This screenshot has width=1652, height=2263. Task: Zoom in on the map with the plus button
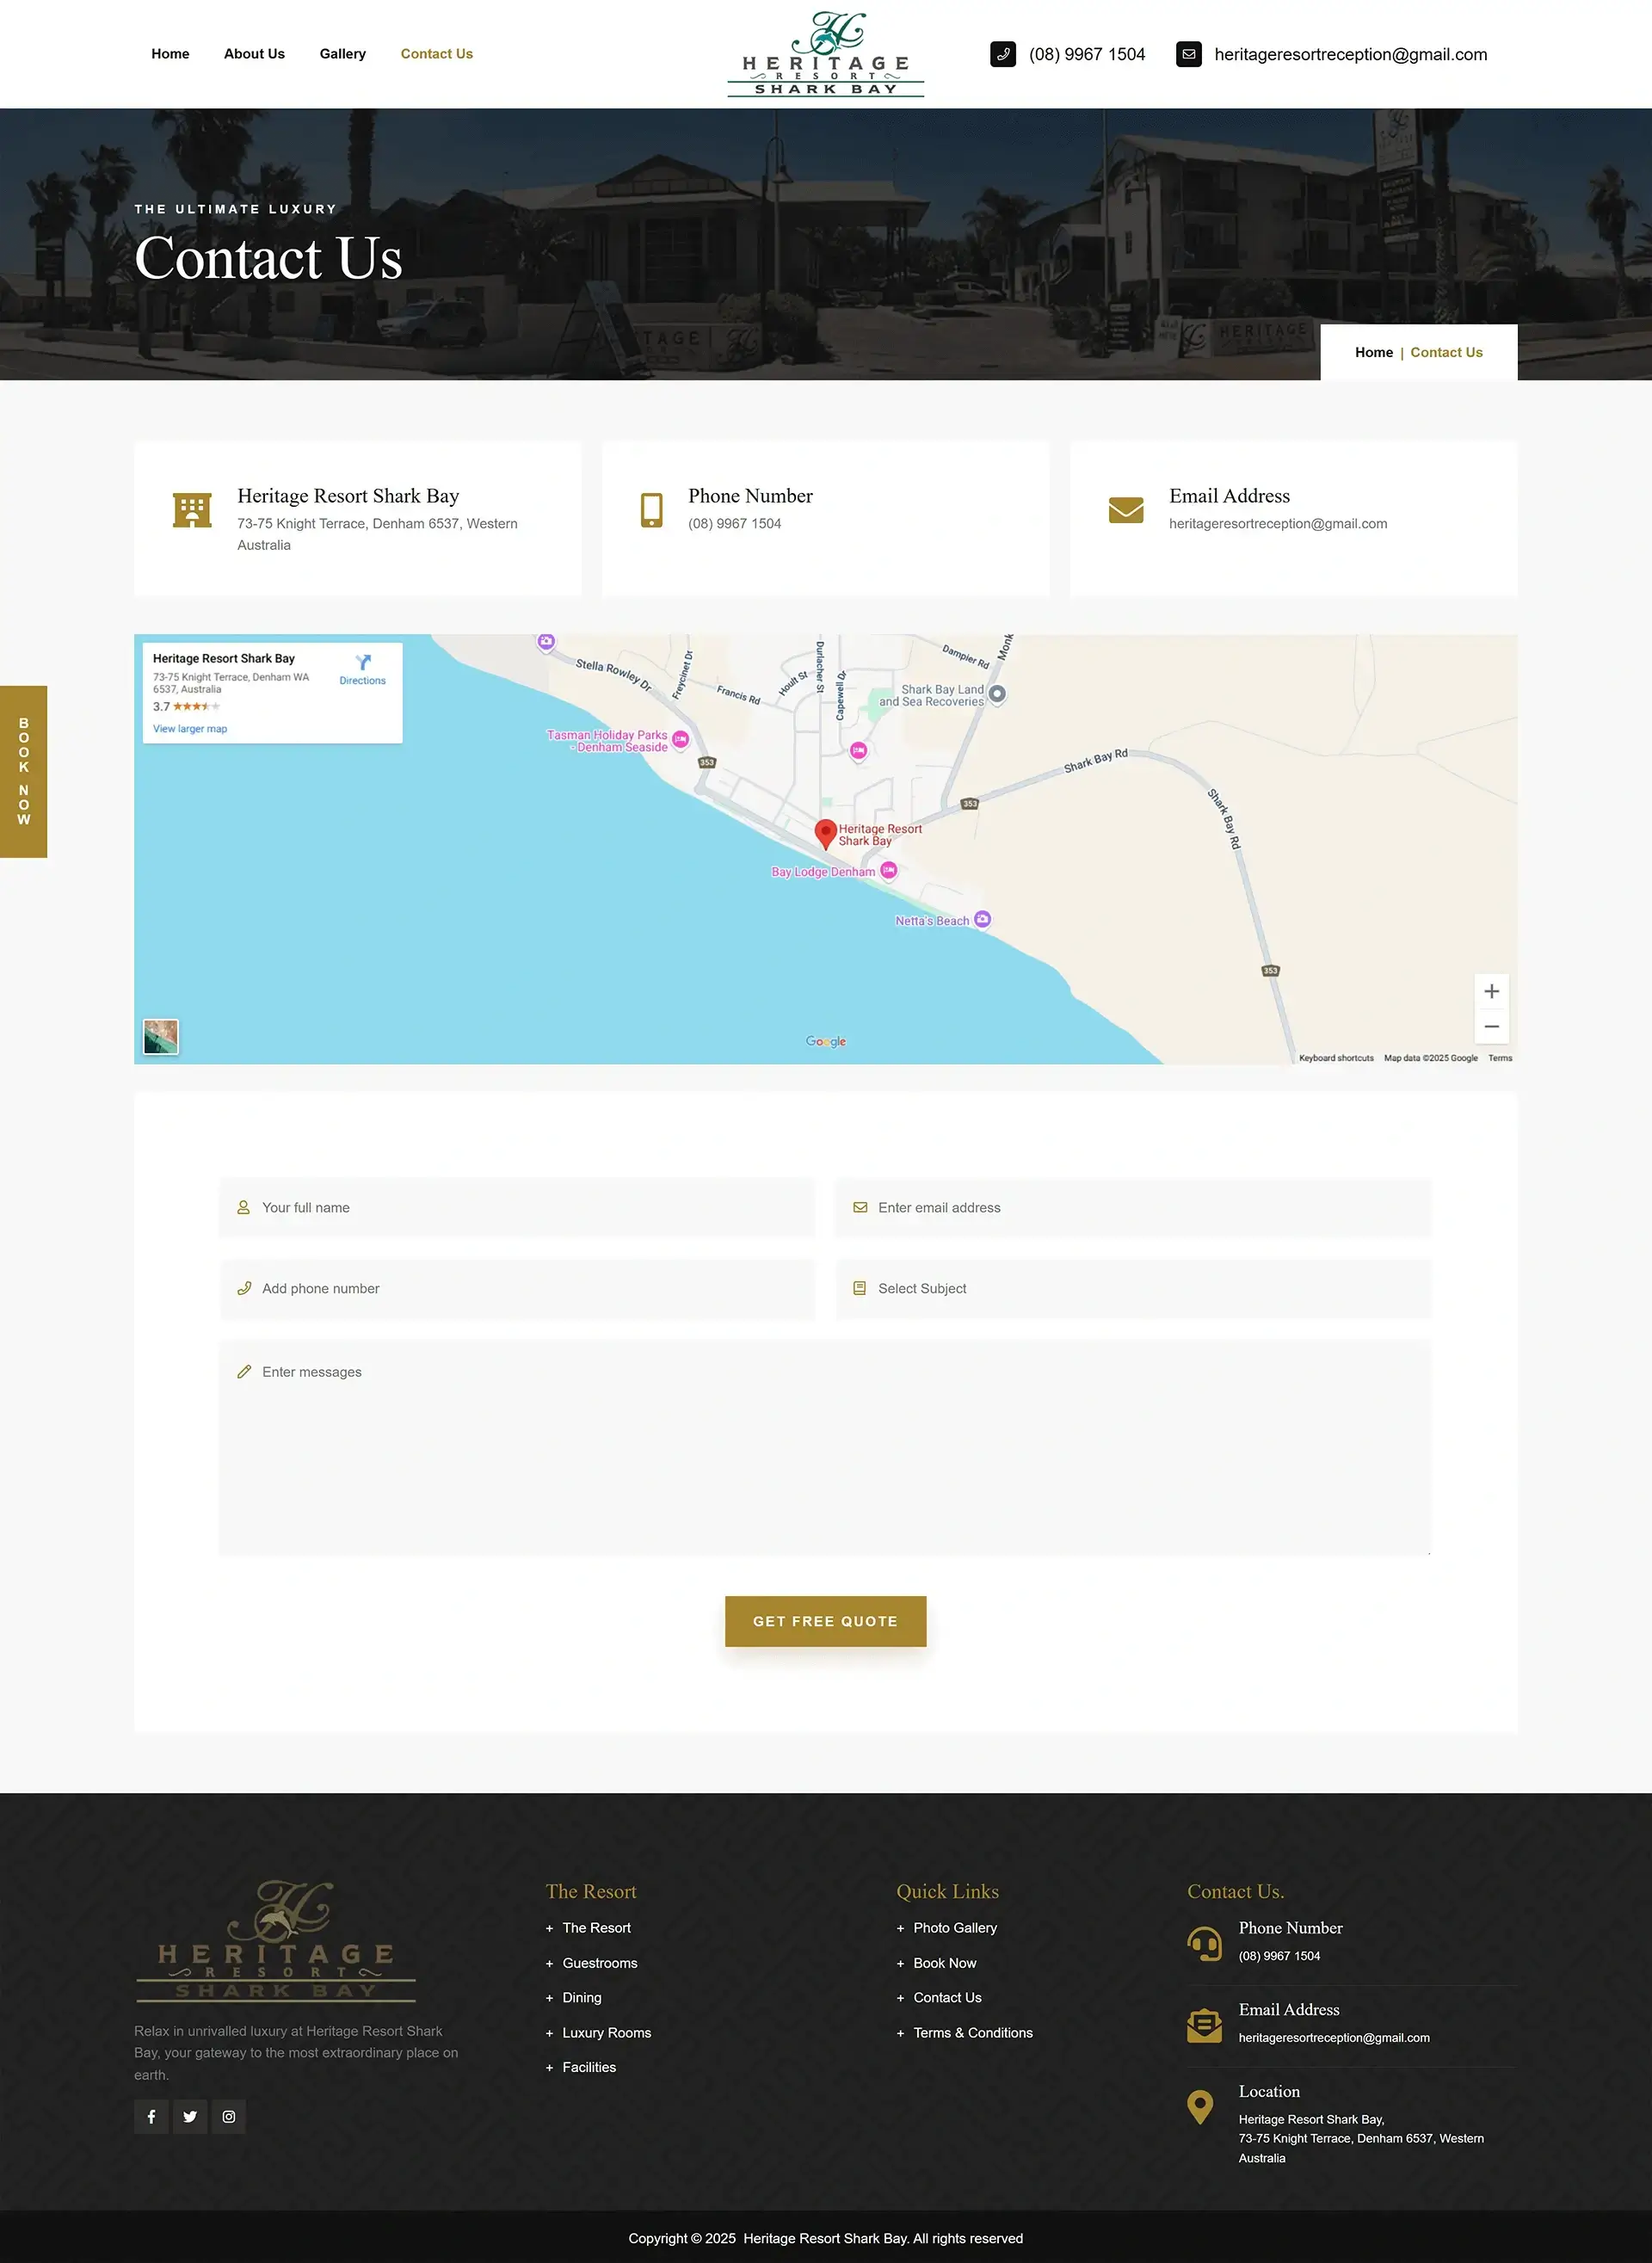point(1491,990)
